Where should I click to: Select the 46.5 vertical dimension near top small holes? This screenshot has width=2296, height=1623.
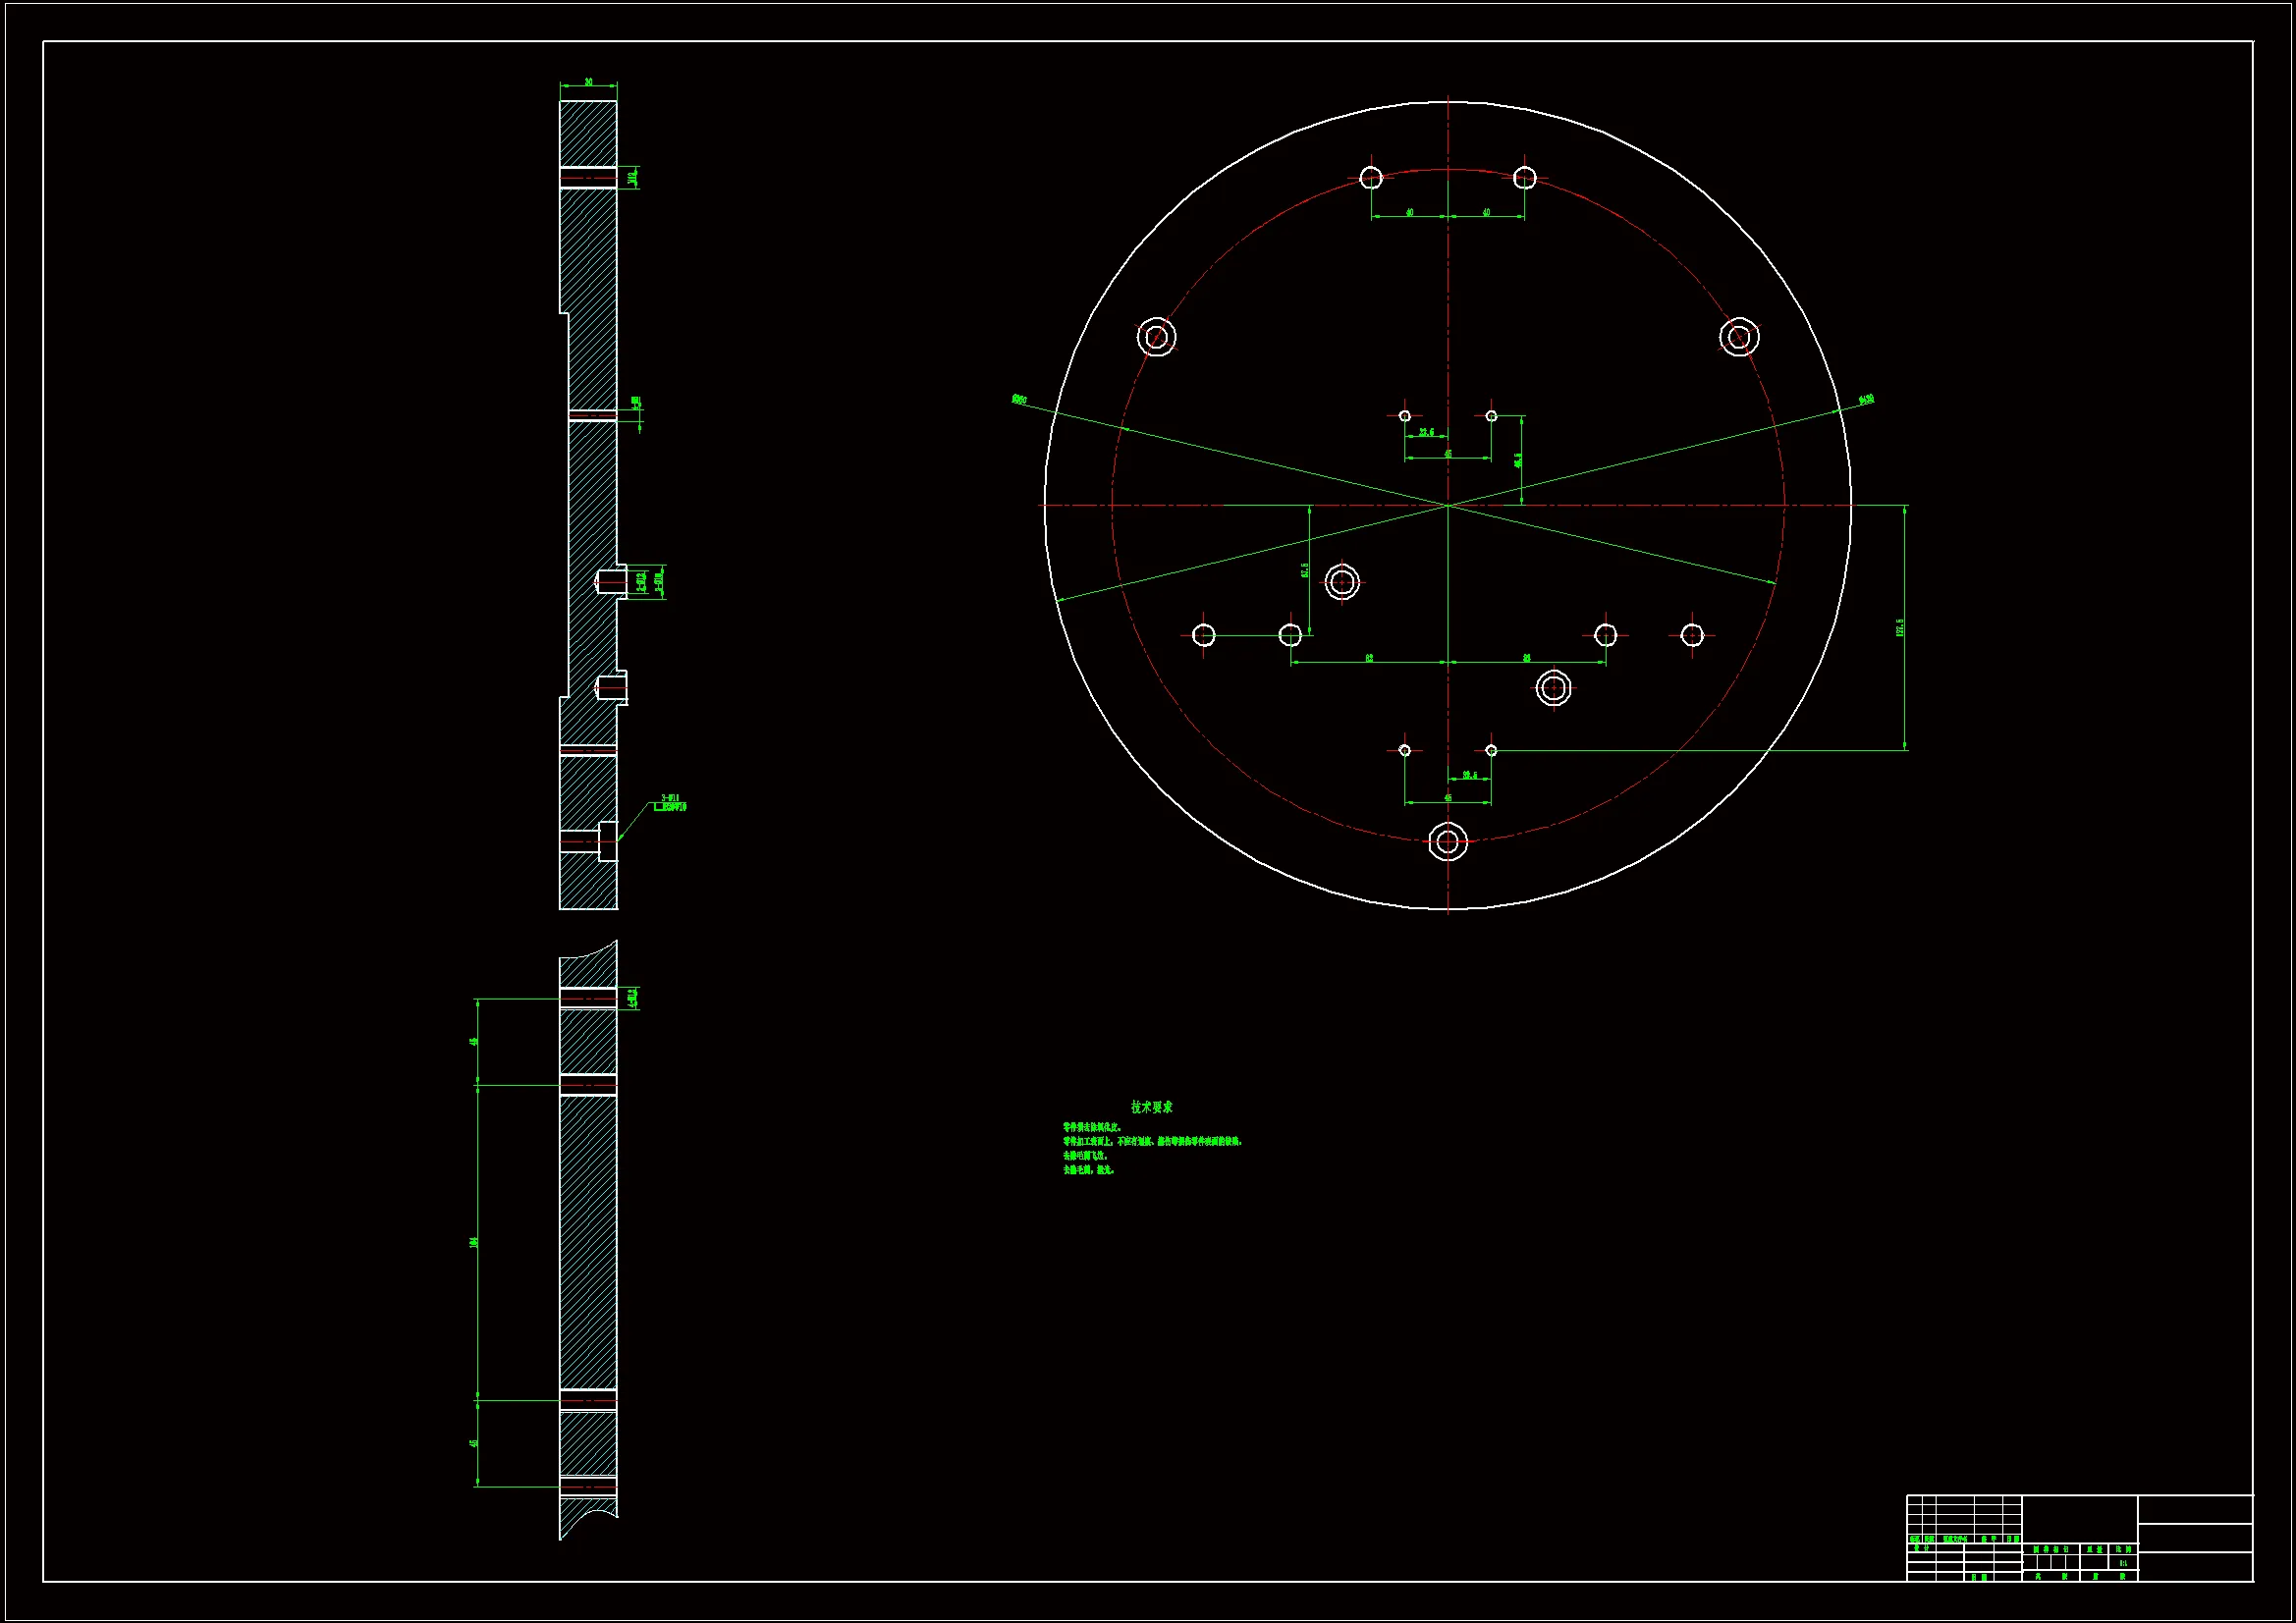click(1517, 460)
